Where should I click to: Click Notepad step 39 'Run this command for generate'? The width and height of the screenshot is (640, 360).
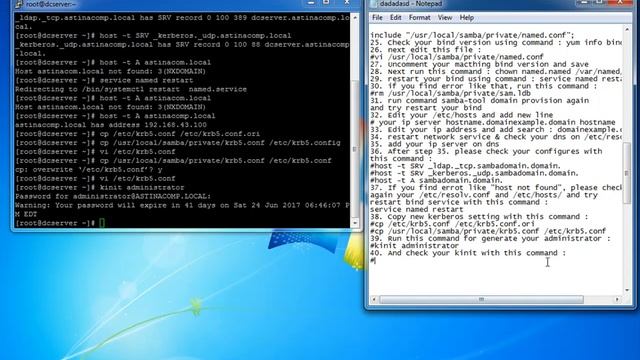click(x=491, y=238)
